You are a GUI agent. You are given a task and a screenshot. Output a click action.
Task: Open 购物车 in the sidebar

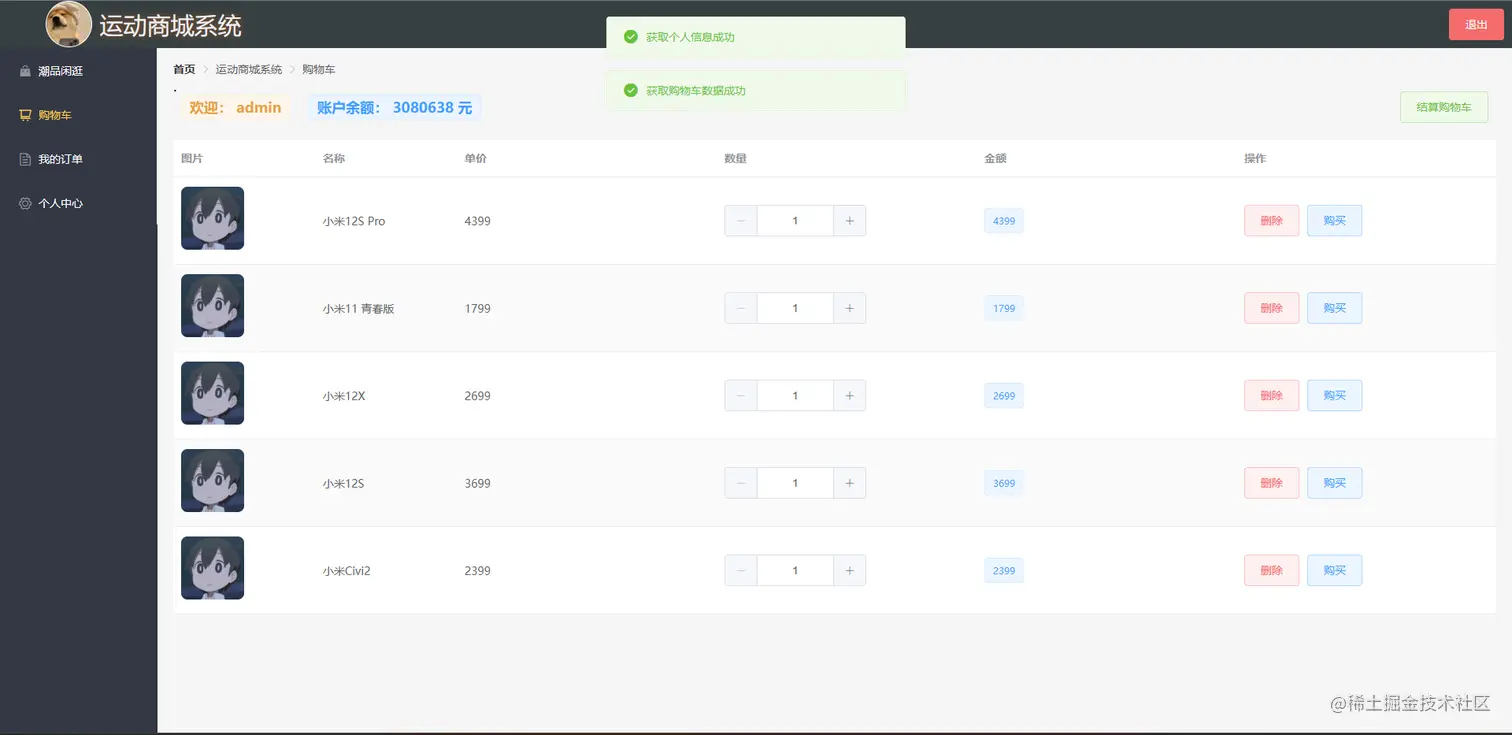click(78, 115)
